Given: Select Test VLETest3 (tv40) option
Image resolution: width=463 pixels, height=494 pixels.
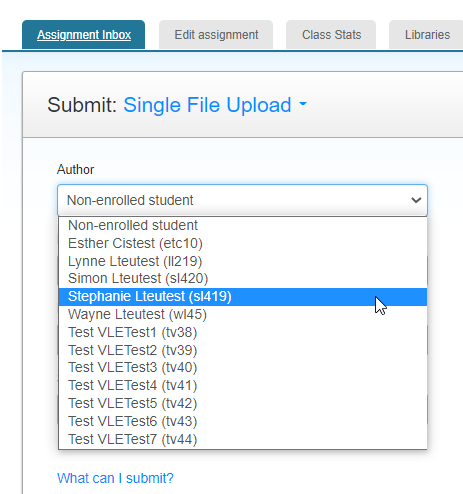Looking at the screenshot, I should click(x=243, y=367).
